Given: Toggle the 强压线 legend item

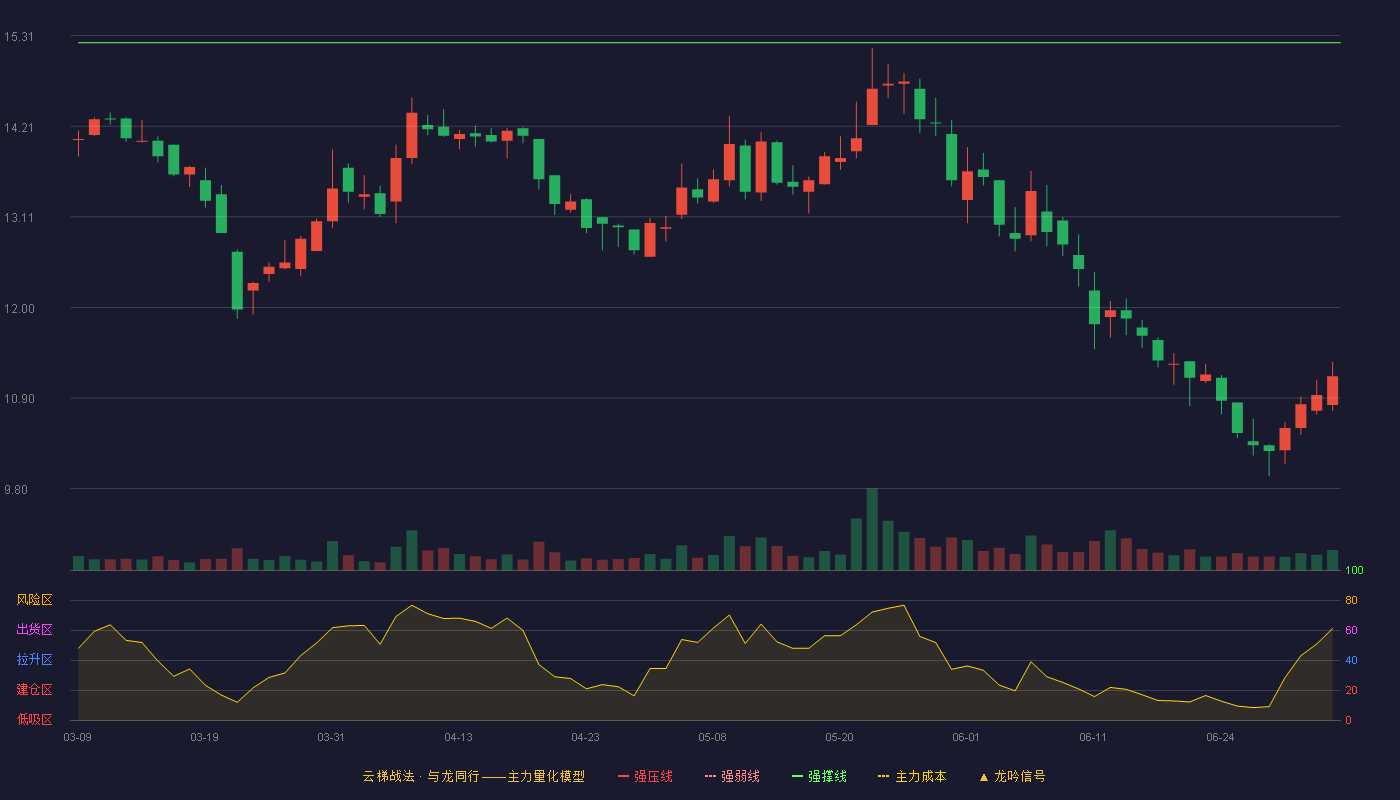Looking at the screenshot, I should (x=645, y=776).
